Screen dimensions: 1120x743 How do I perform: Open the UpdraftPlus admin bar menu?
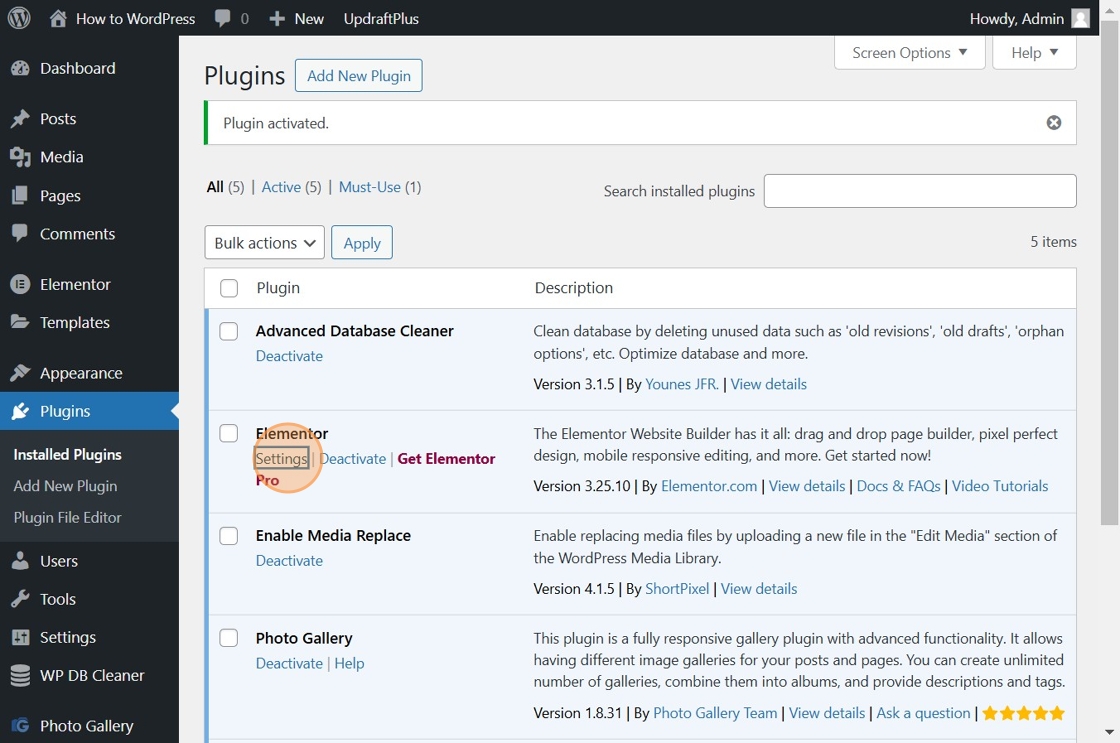(x=381, y=19)
